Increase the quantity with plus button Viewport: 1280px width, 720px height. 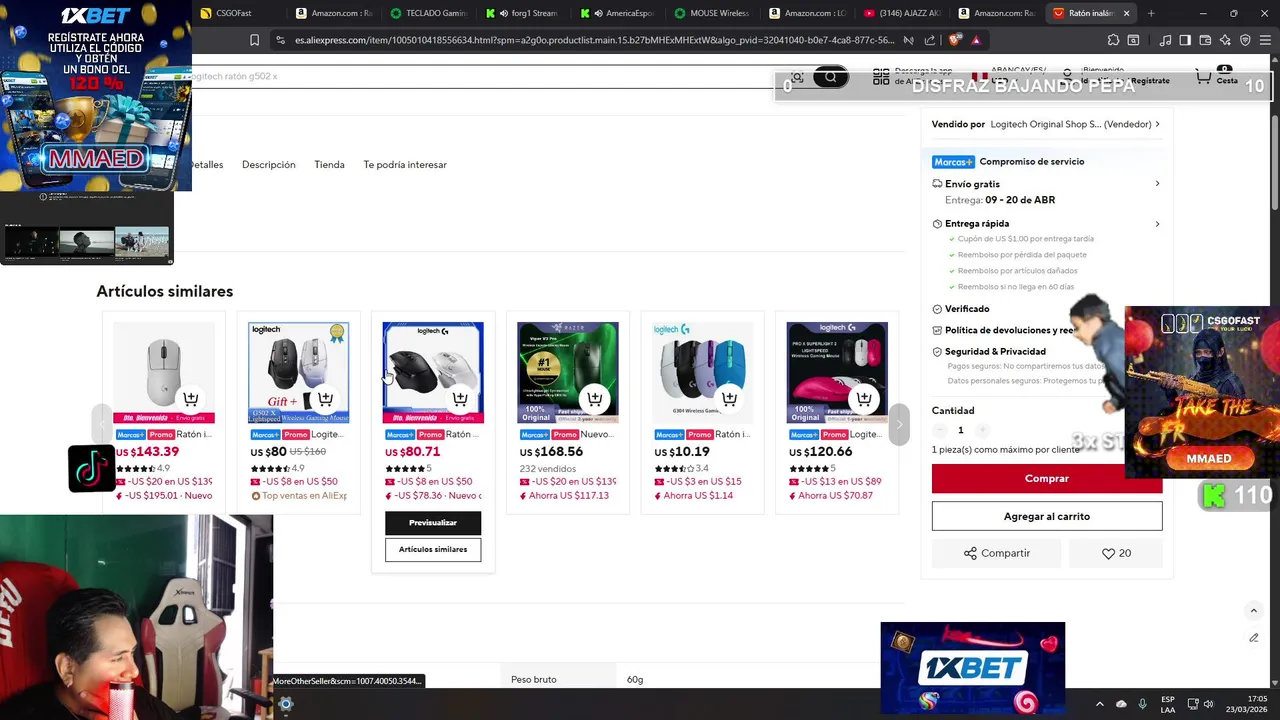[982, 430]
